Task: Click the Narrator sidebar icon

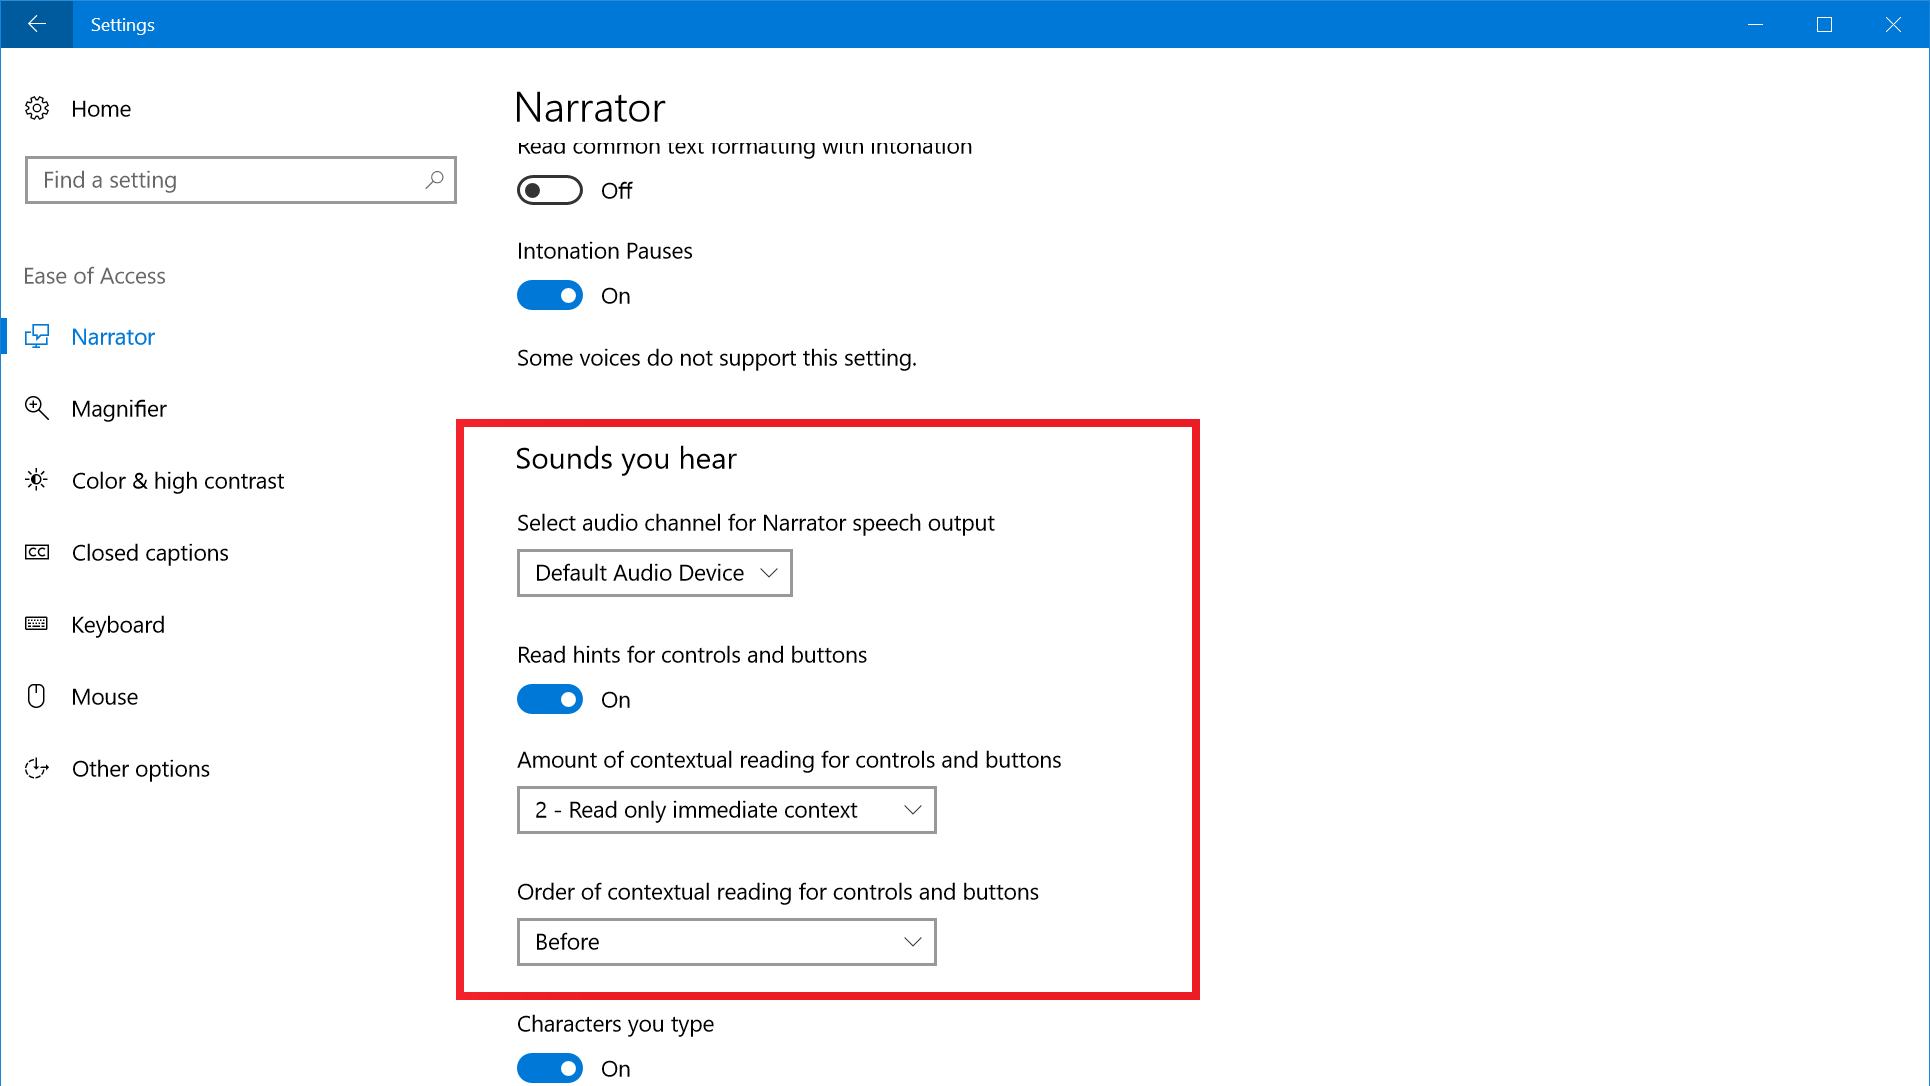Action: pyautogui.click(x=37, y=337)
